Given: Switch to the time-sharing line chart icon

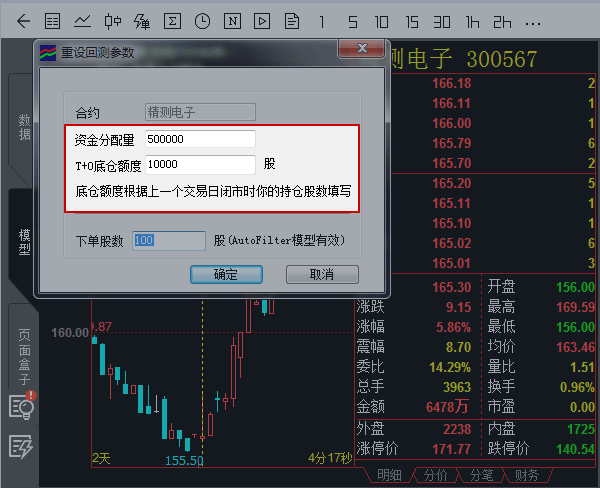Looking at the screenshot, I should click(x=83, y=20).
